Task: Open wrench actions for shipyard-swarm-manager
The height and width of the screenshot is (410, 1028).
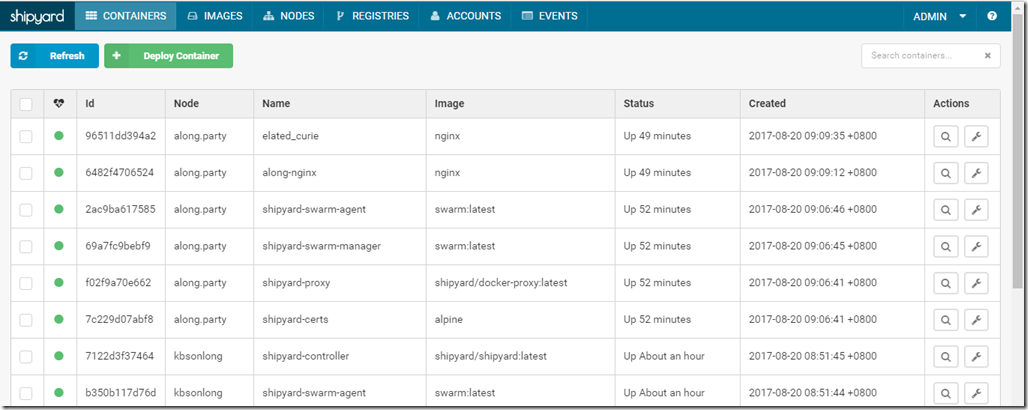Action: click(976, 247)
